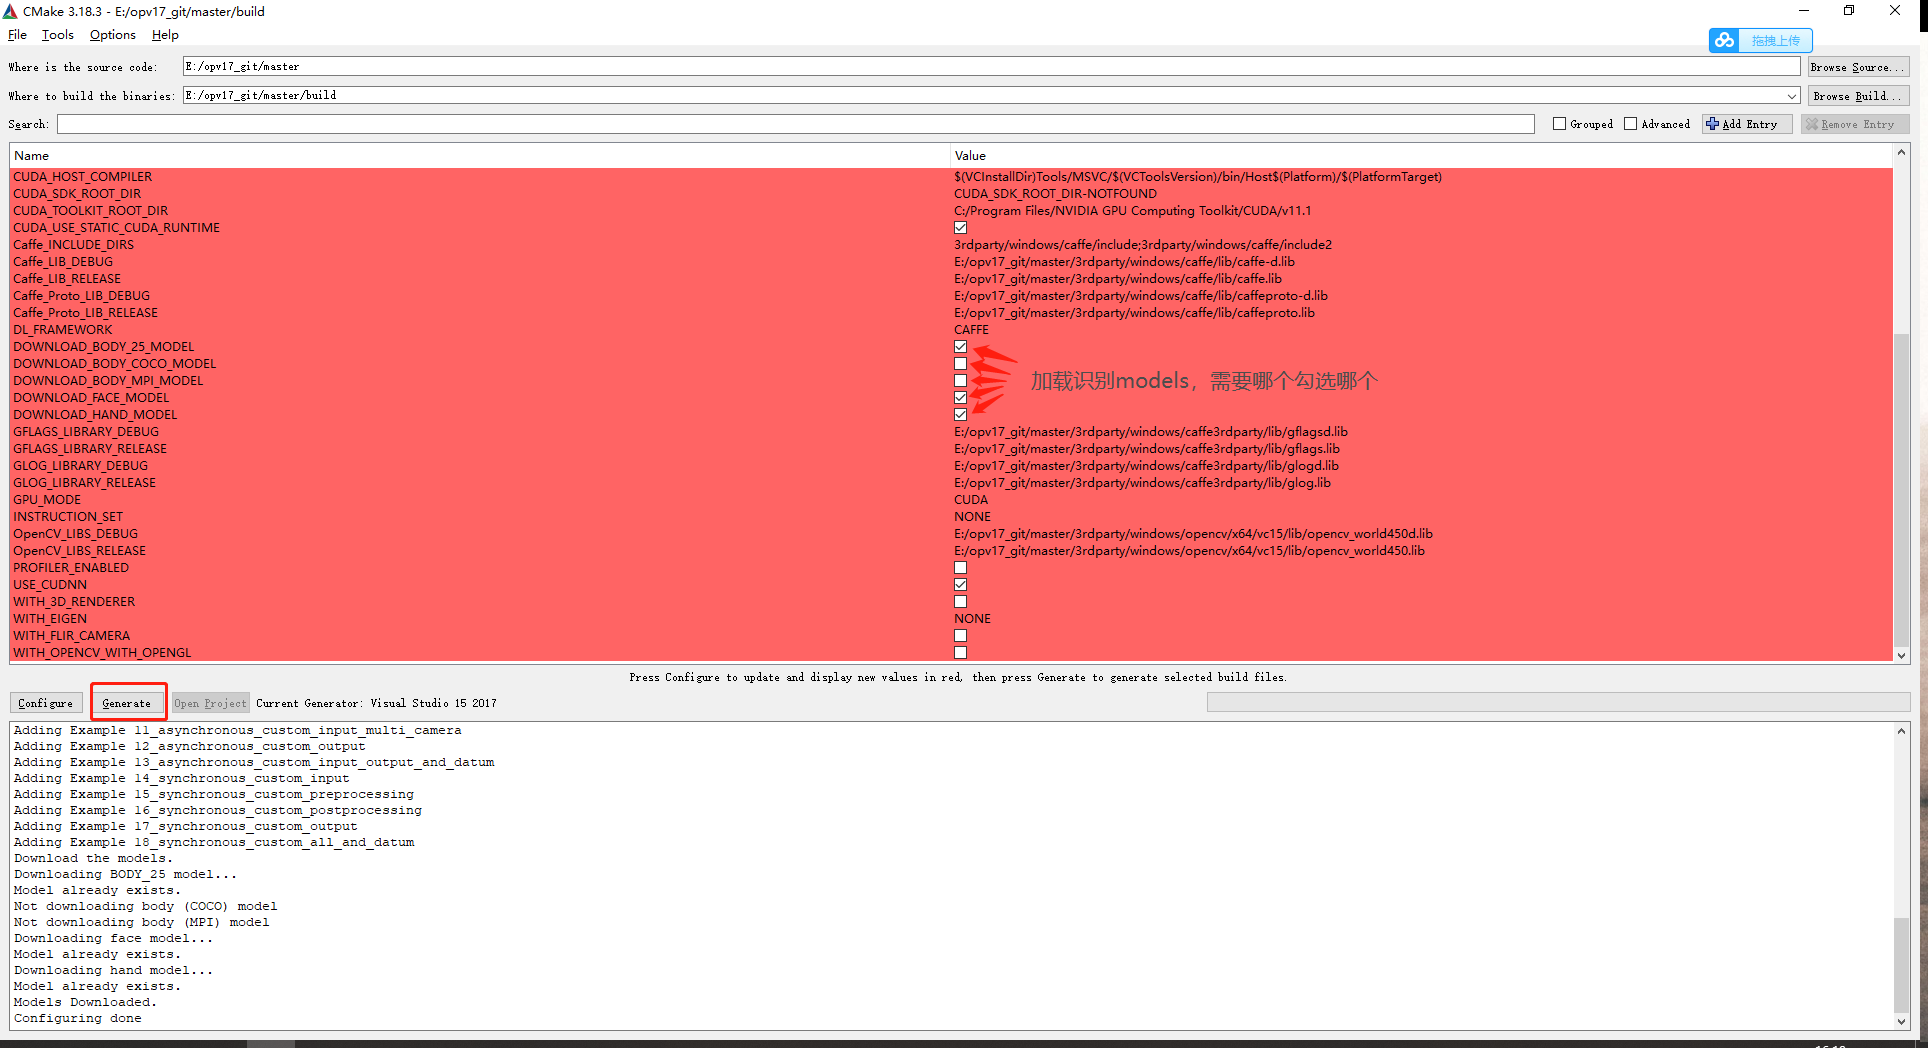Enable the WITH_FLIR_CAMERA checkbox
1928x1048 pixels.
(960, 635)
